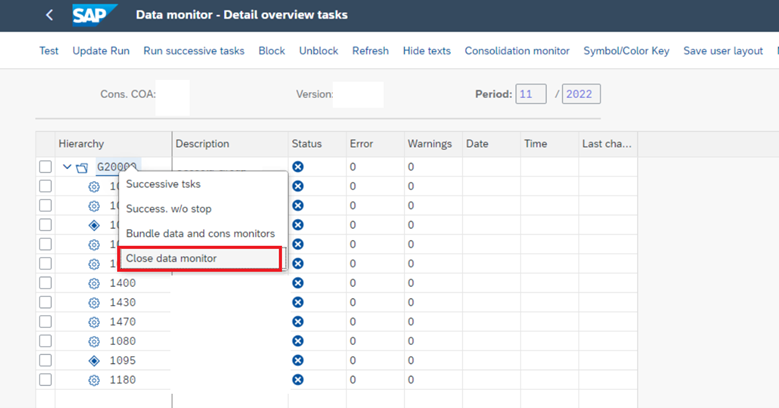Collapse the G20003 hierarchy node
This screenshot has height=408, width=779.
point(67,167)
